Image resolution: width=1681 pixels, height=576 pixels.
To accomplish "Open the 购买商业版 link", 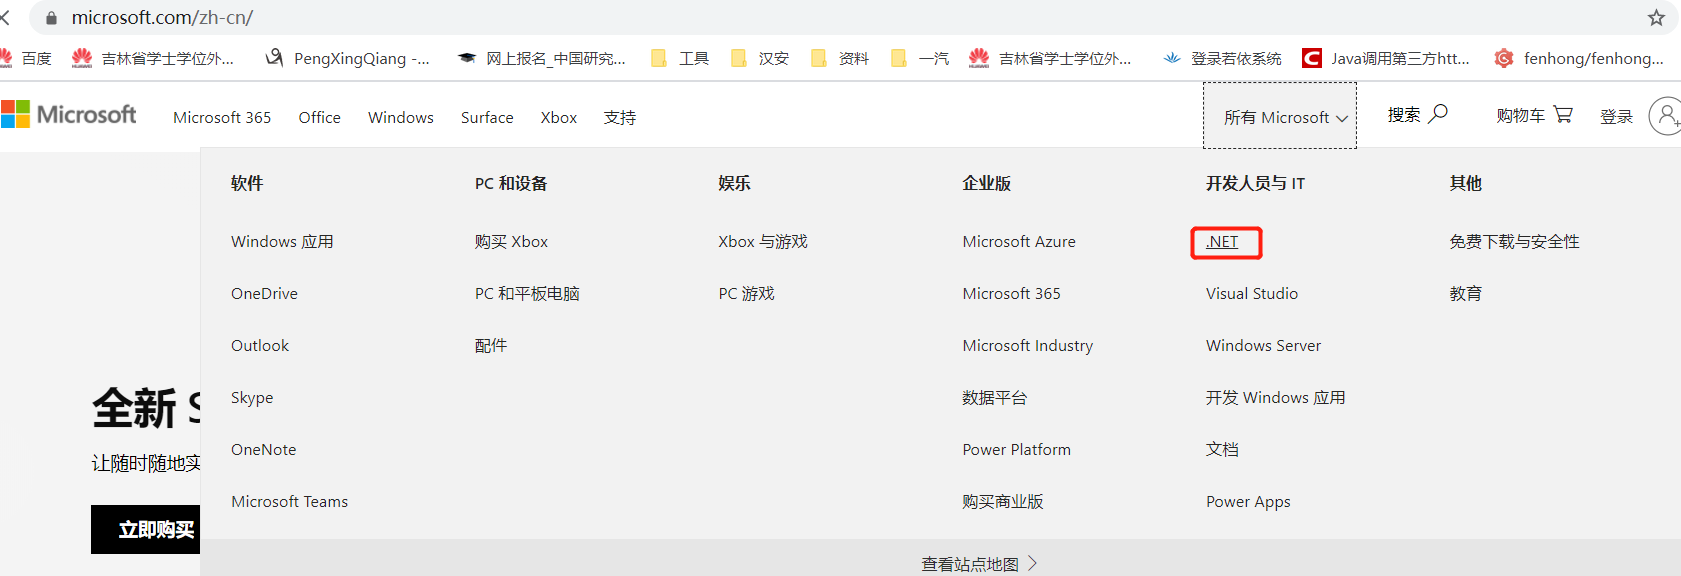I will click(x=1002, y=502).
